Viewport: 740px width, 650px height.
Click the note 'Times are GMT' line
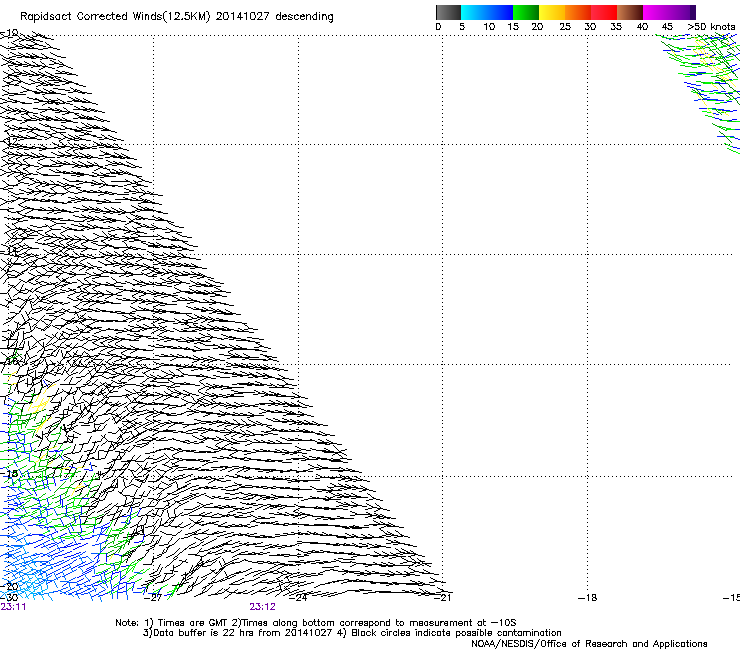pyautogui.click(x=316, y=623)
